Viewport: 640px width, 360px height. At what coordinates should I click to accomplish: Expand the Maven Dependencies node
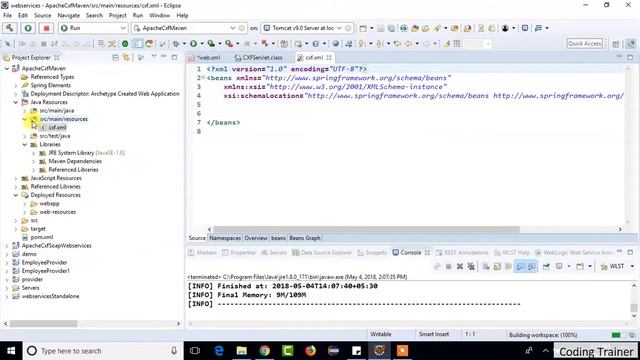[x=34, y=161]
